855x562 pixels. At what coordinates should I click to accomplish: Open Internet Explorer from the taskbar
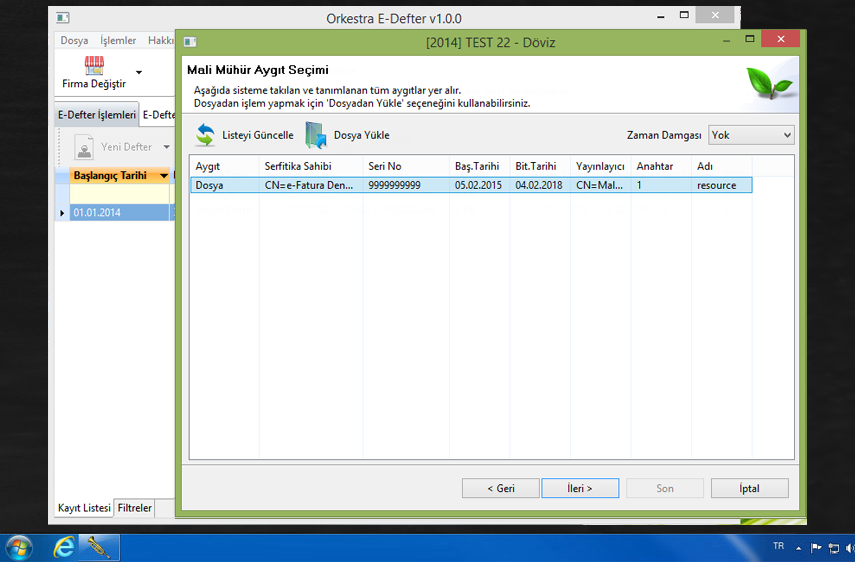click(64, 547)
